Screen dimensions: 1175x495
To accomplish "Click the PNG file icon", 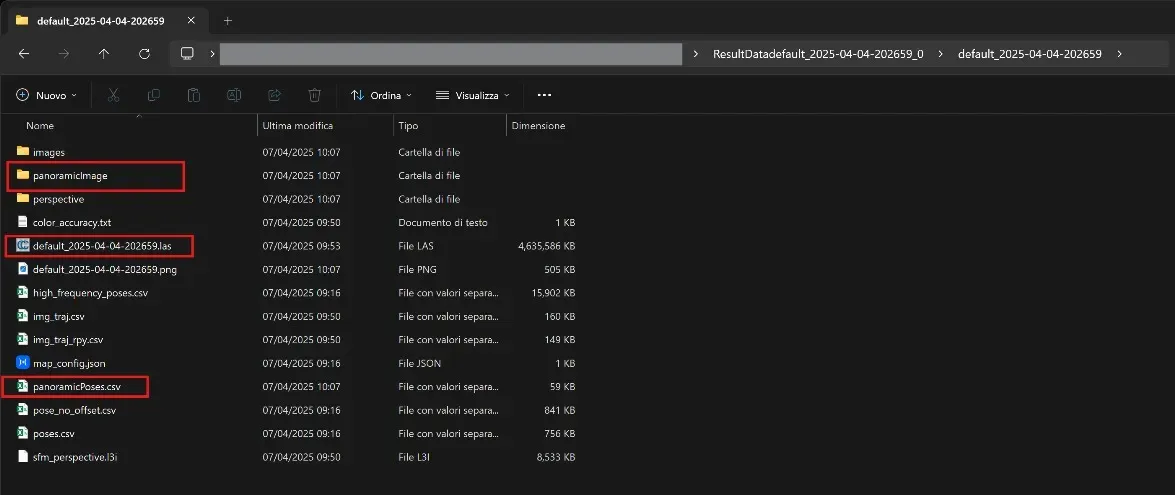I will click(22, 269).
